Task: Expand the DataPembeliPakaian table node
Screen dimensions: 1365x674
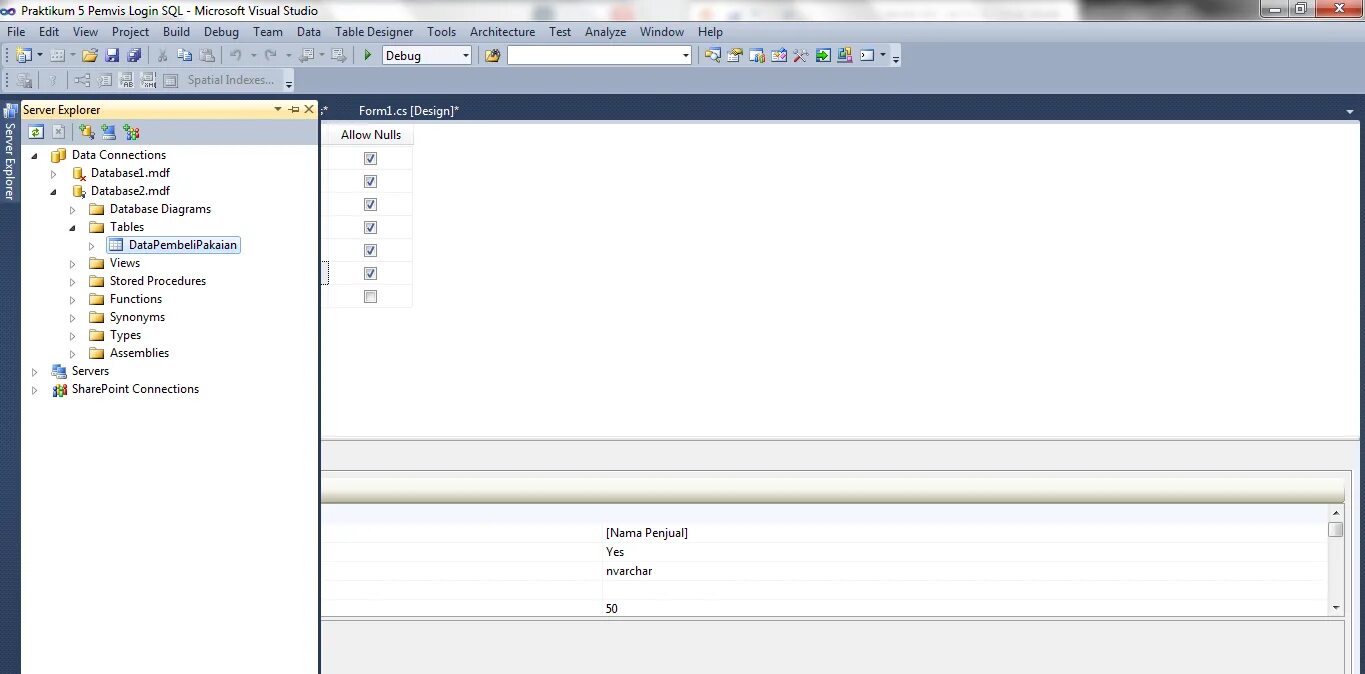Action: (92, 246)
